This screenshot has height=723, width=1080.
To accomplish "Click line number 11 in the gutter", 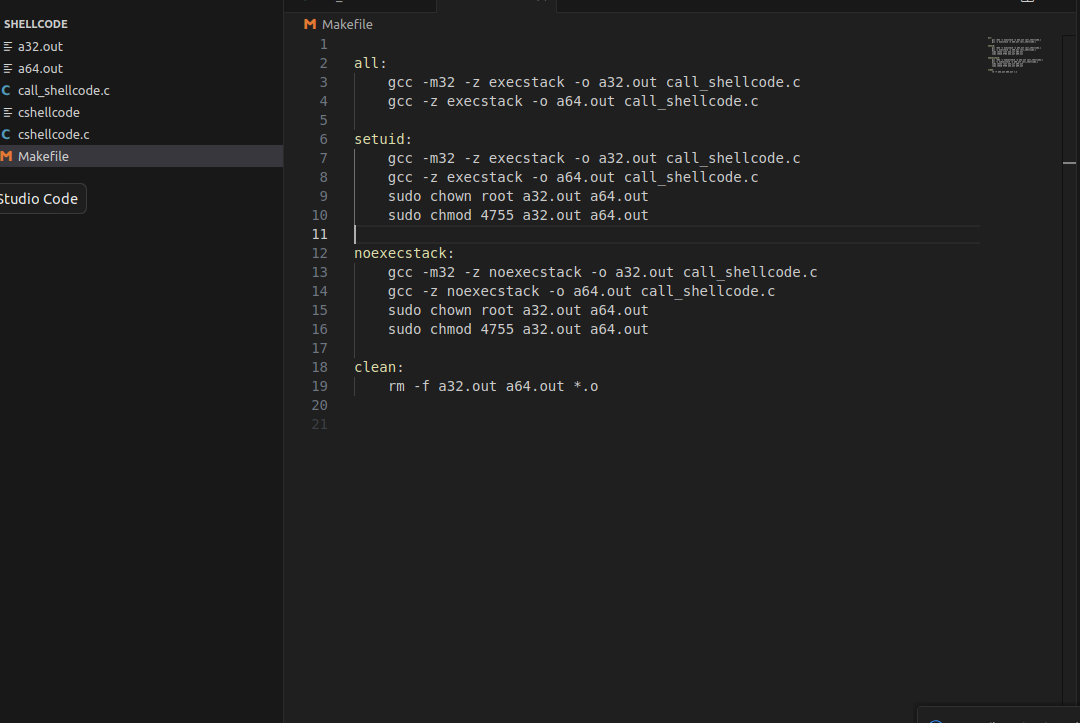I will point(320,235).
